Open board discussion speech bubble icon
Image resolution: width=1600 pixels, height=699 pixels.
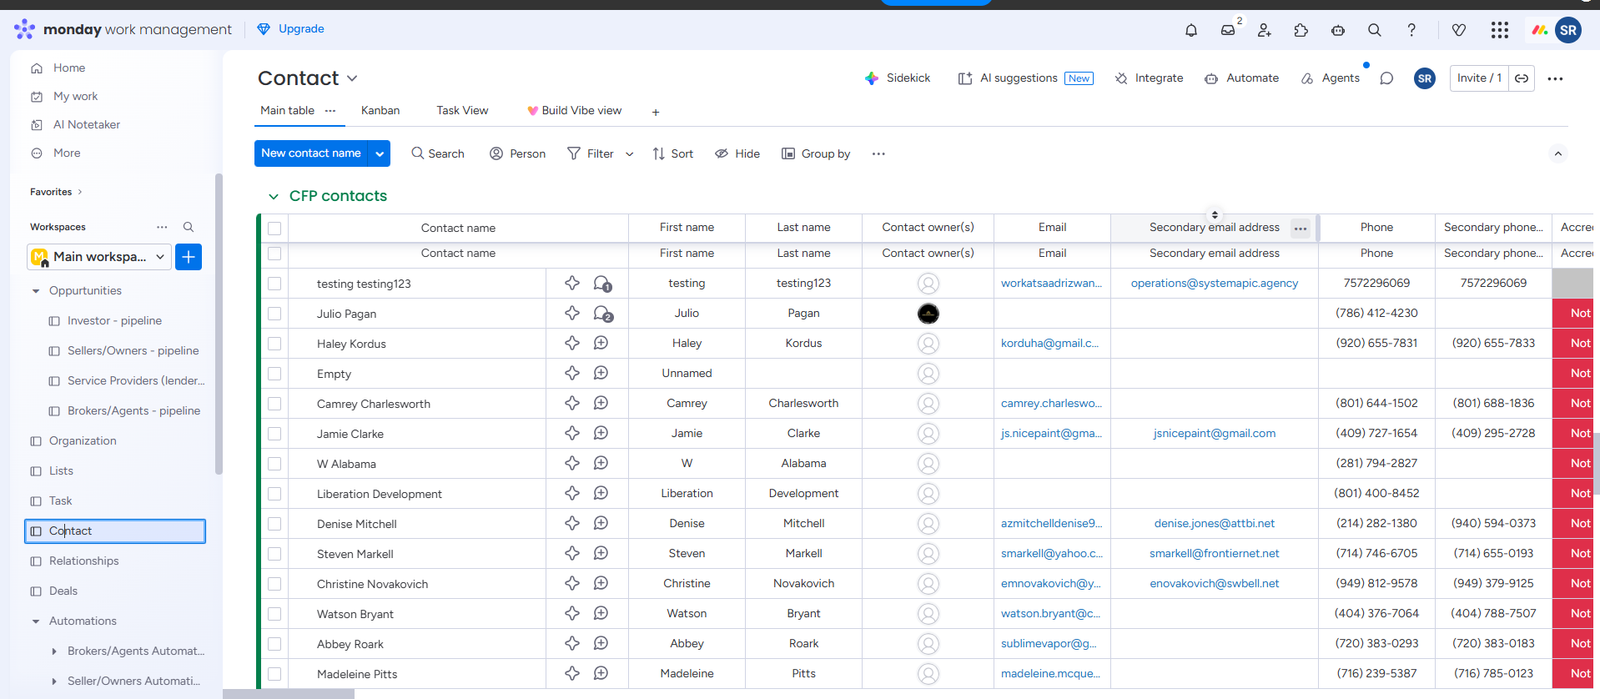[x=1386, y=78]
